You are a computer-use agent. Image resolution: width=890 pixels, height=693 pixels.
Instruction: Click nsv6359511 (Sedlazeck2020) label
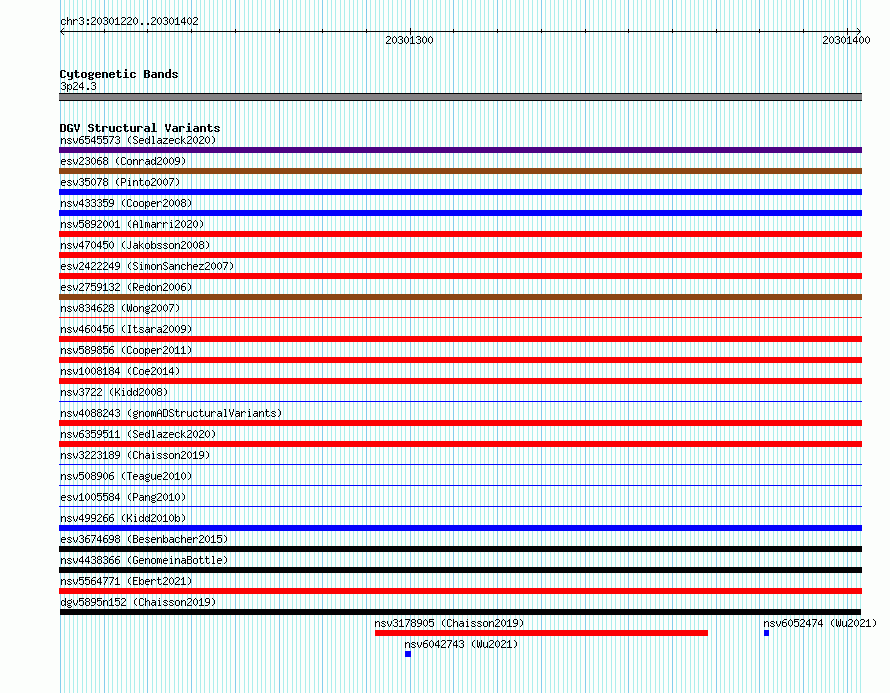[138, 434]
